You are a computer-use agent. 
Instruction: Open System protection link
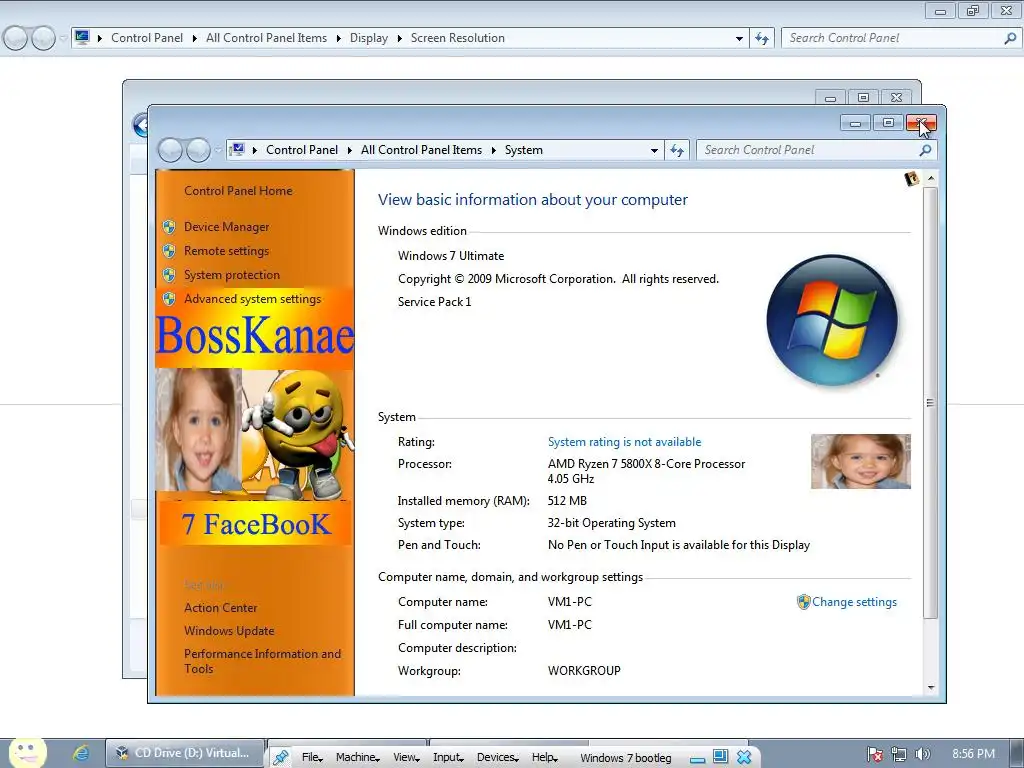tap(231, 275)
